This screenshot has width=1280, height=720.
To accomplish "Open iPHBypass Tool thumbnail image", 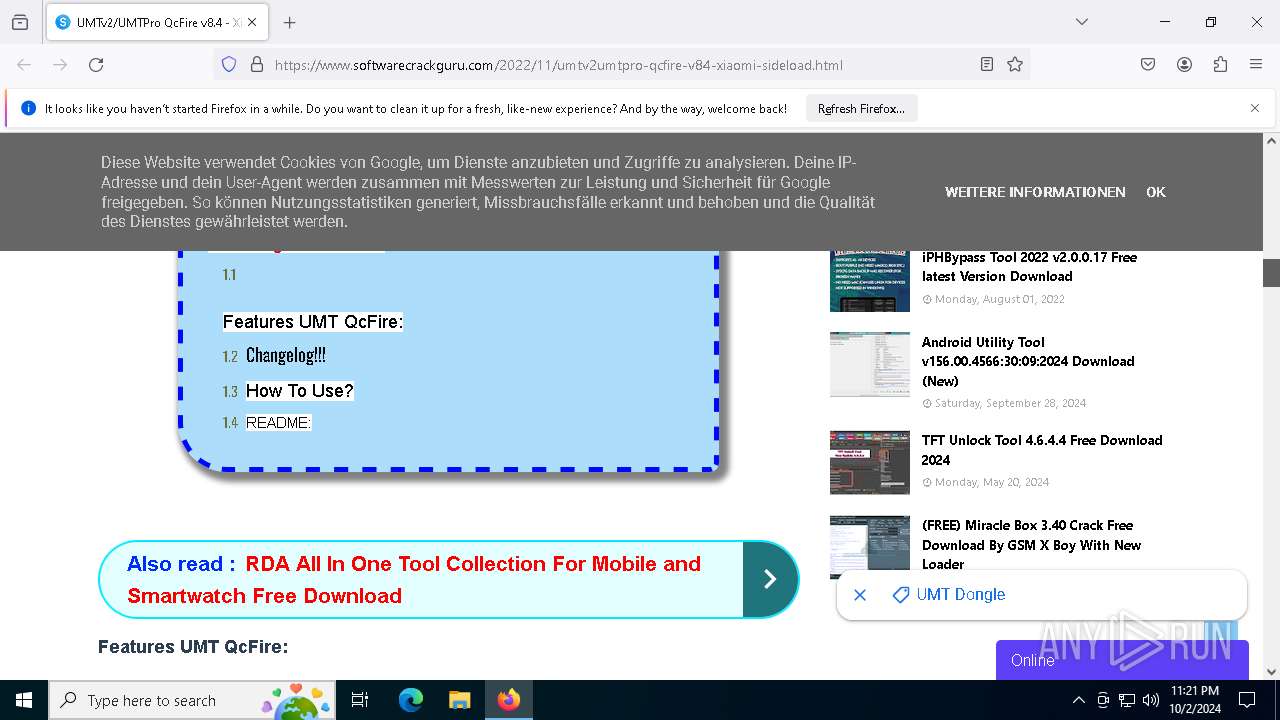I will tap(870, 280).
